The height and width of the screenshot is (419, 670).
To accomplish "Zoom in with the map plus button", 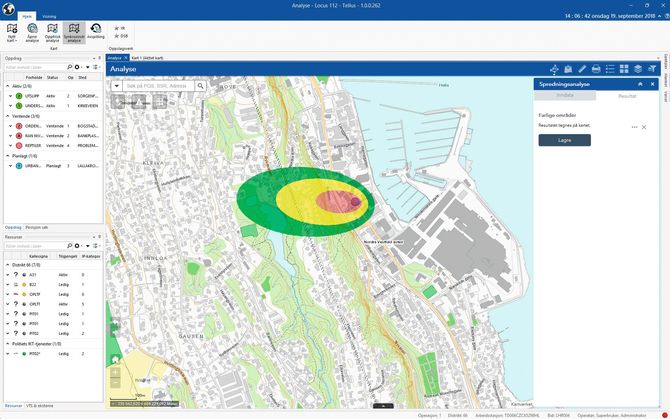I will point(115,372).
